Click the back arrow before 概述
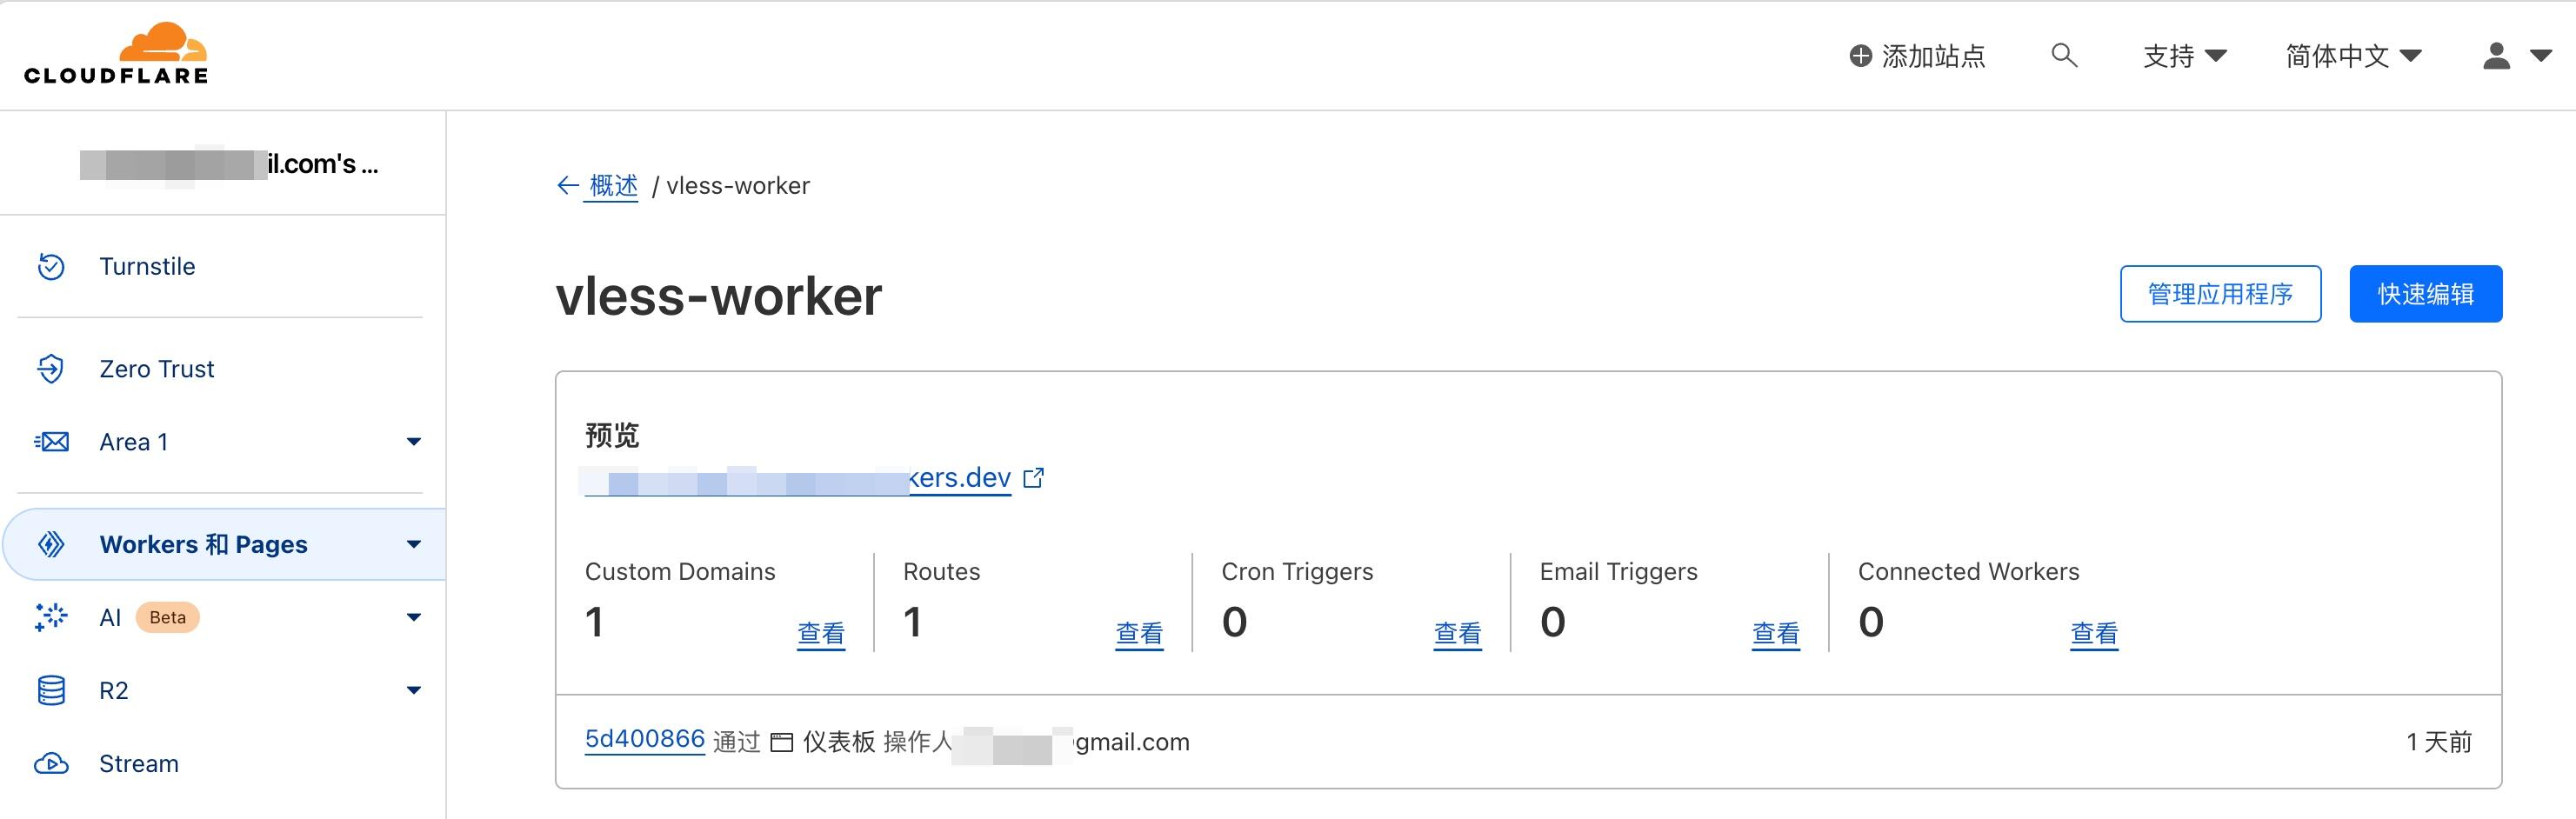The height and width of the screenshot is (819, 2576). click(568, 185)
